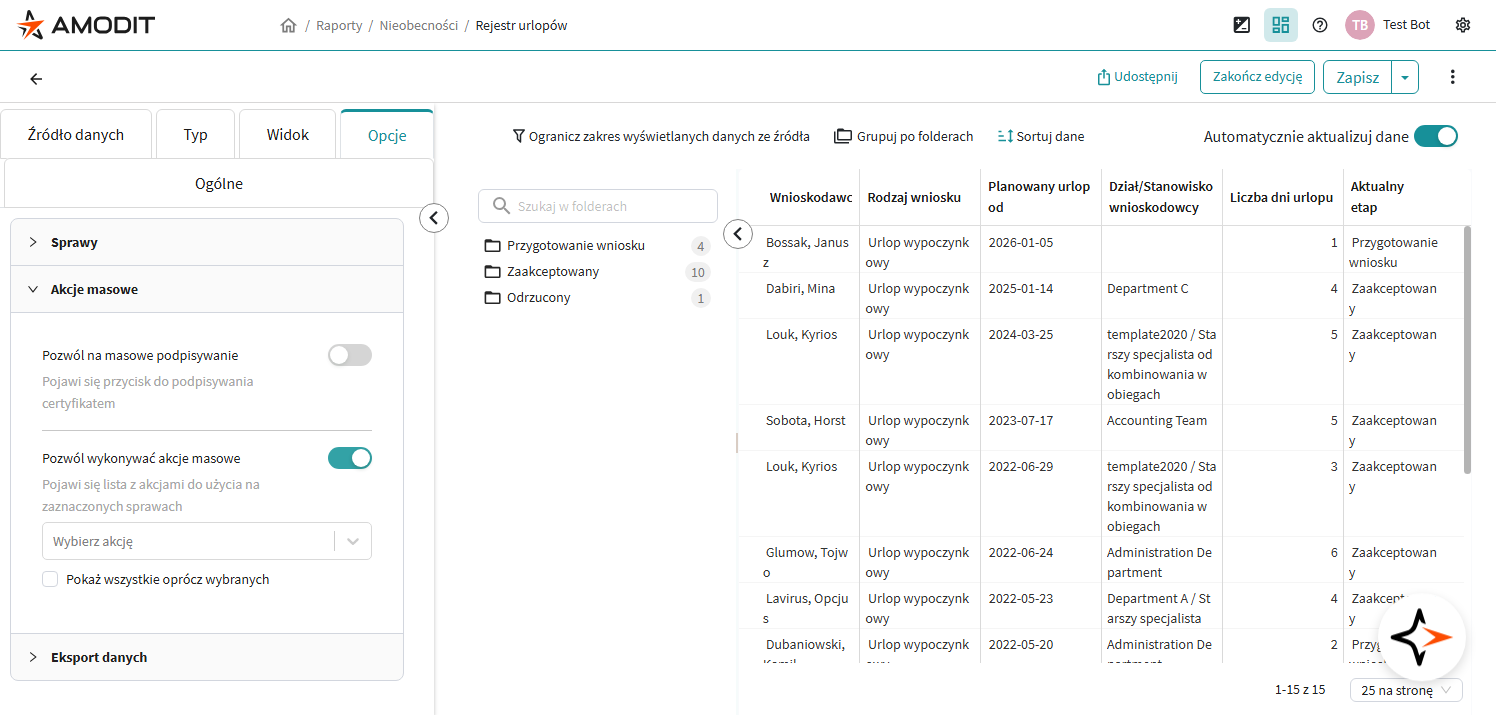Click the back arrow icon
Screen dimensions: 1496x715
[x=36, y=79]
